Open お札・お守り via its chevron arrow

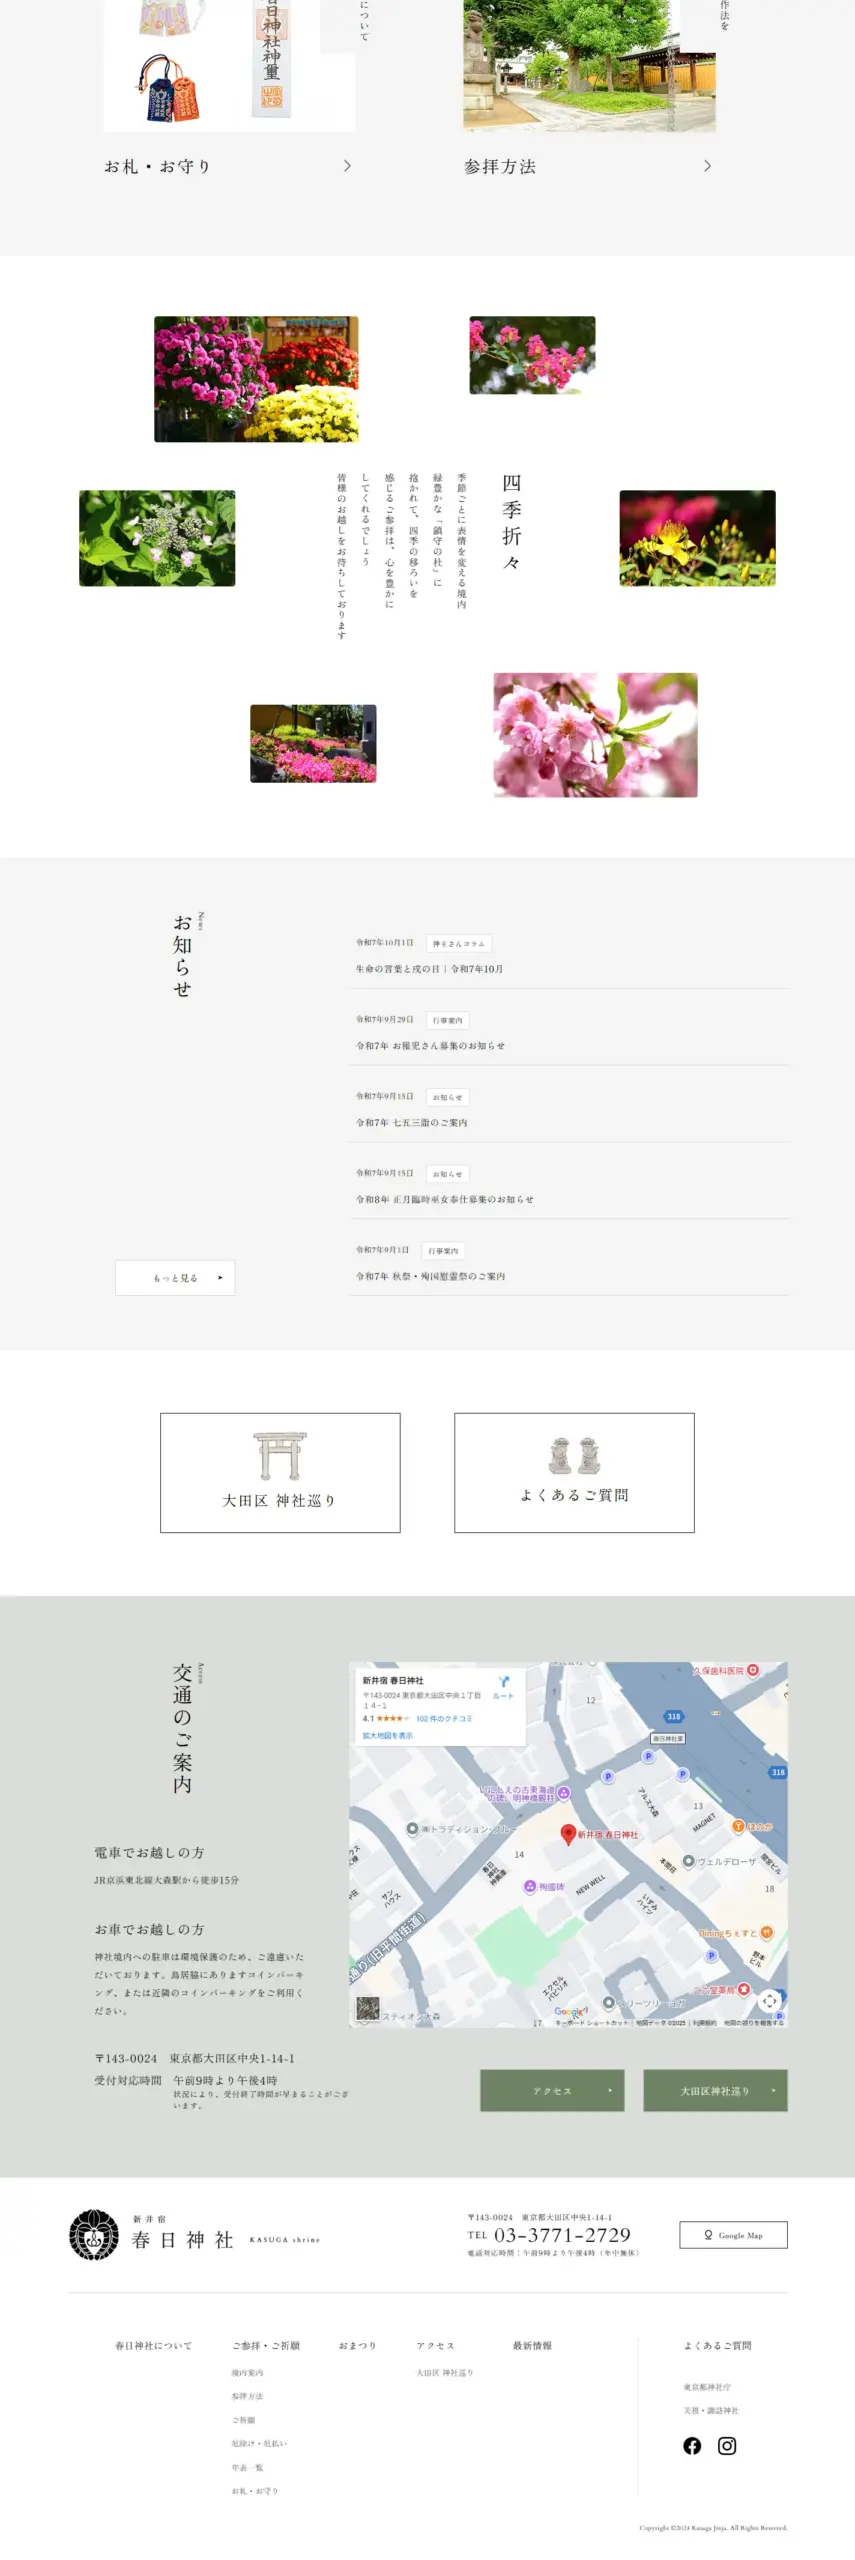click(x=347, y=166)
